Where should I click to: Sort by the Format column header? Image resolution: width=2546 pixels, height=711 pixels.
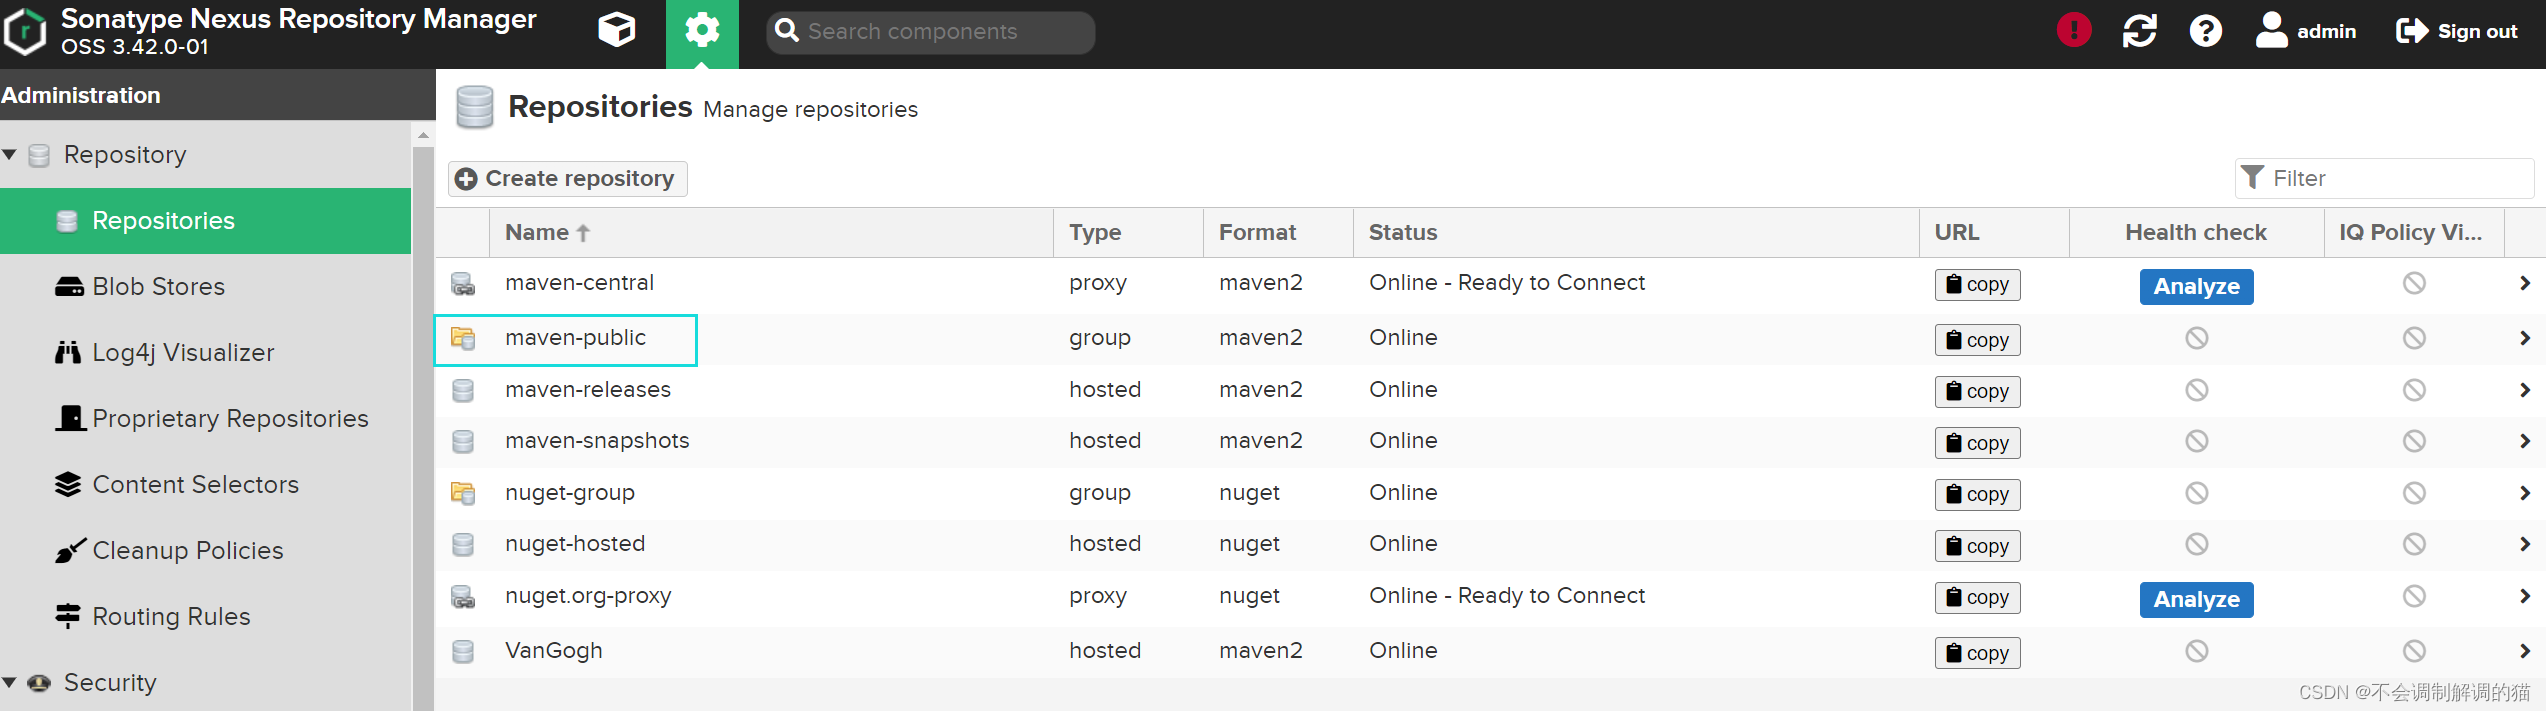(1278, 232)
